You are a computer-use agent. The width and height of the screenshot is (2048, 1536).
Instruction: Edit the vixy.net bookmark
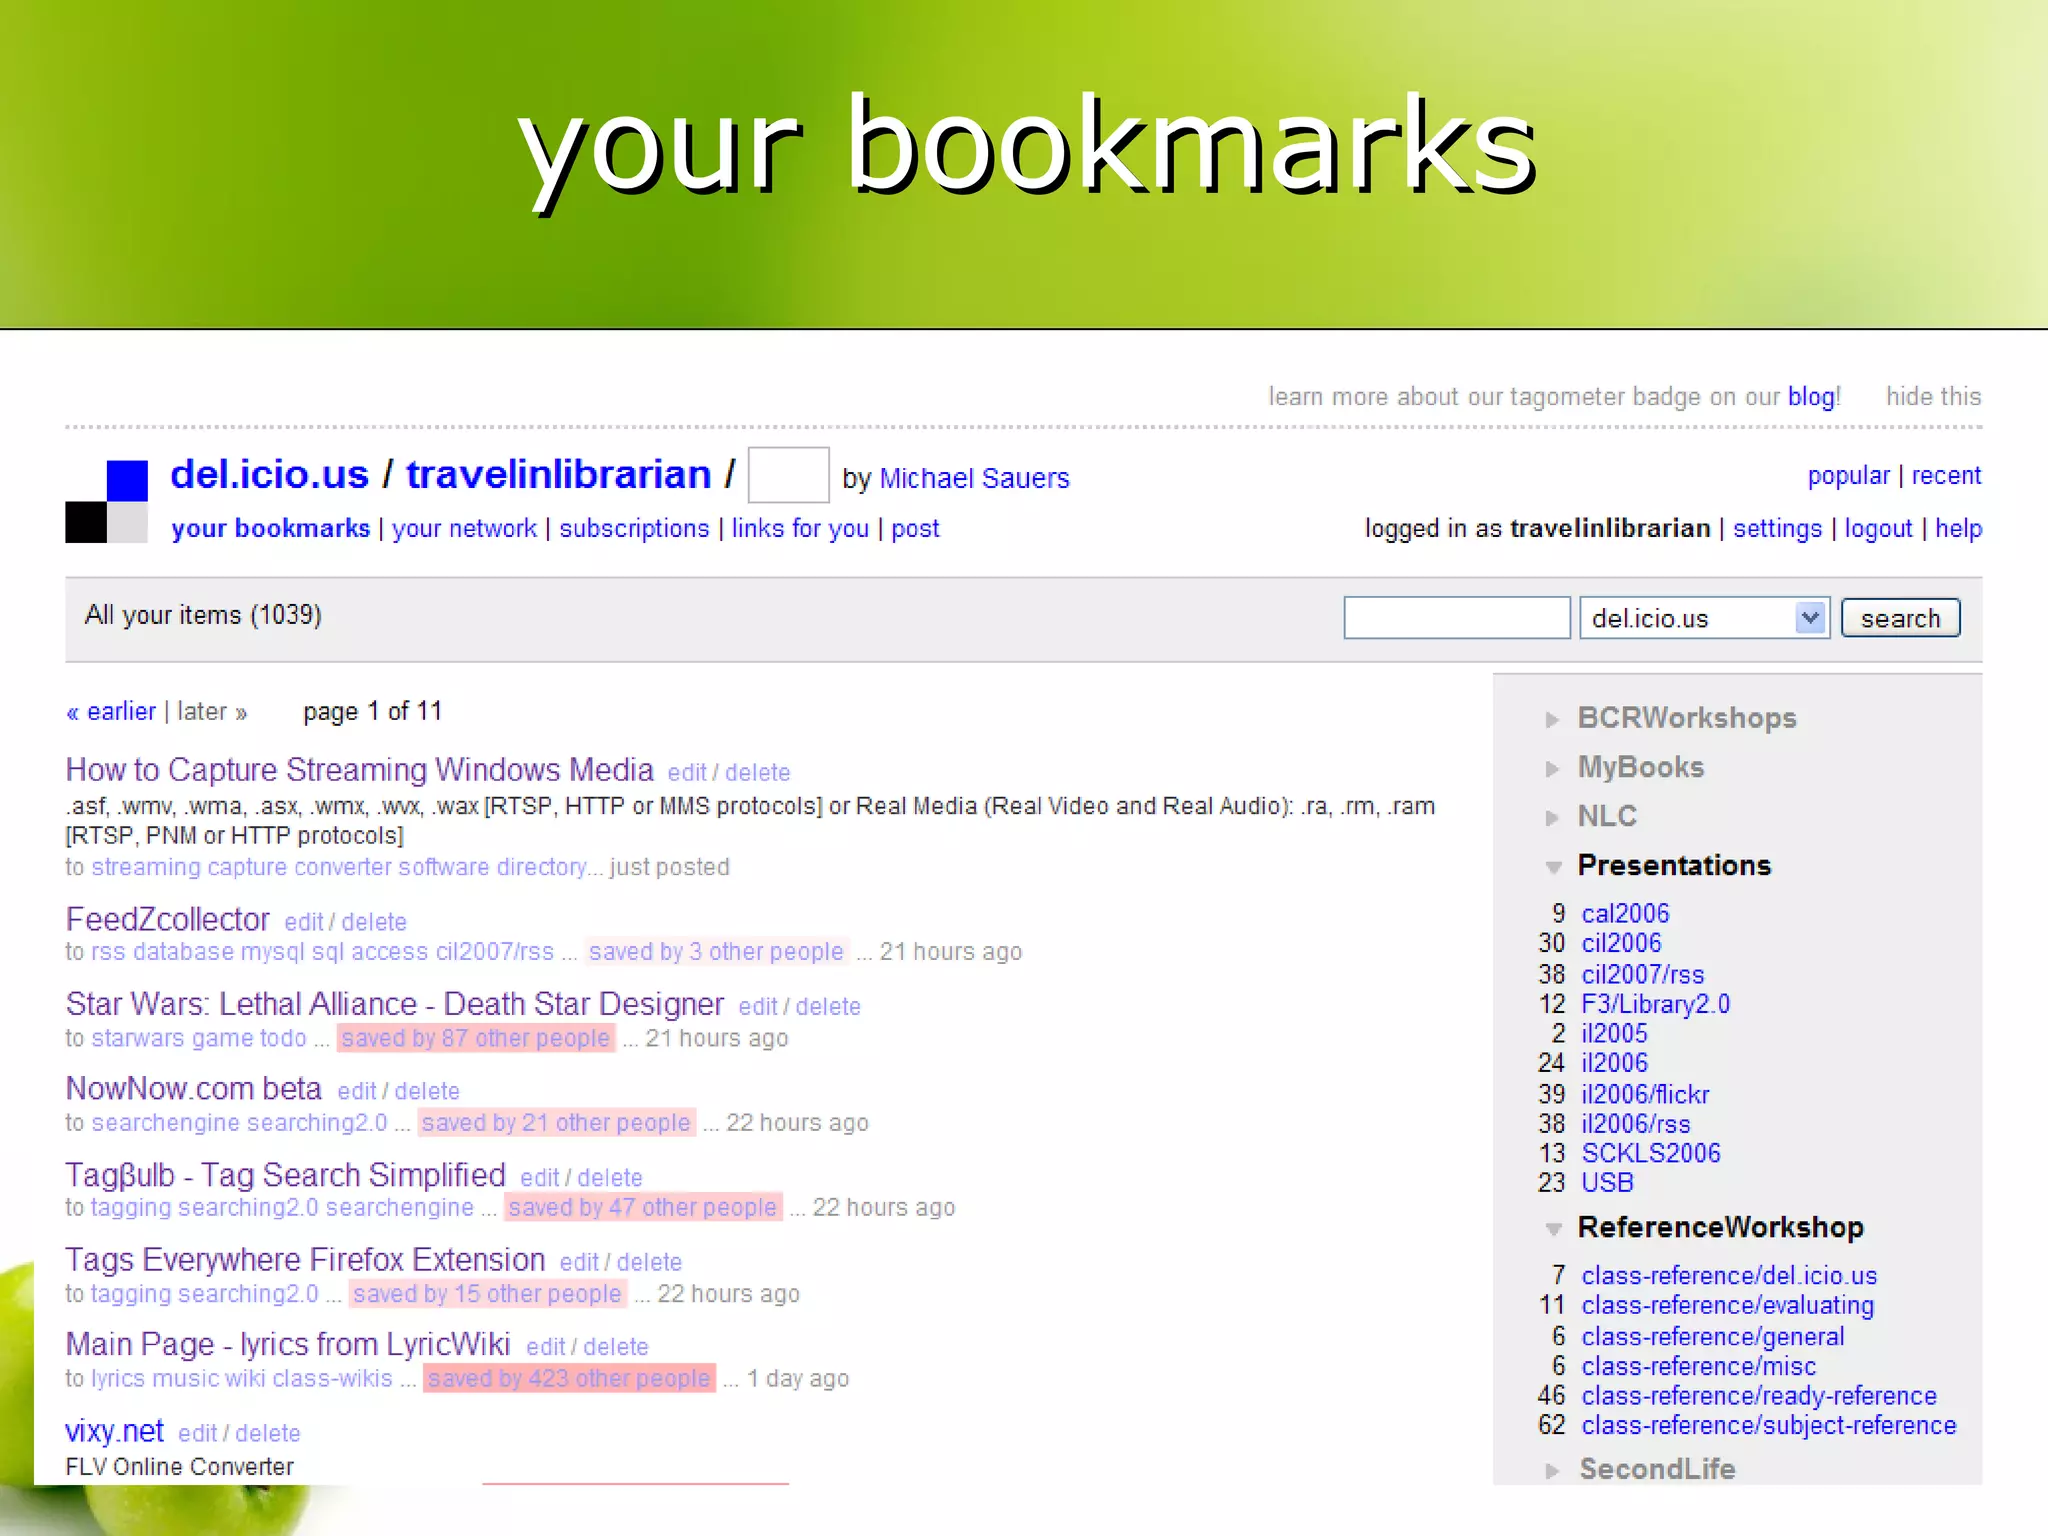click(197, 1434)
